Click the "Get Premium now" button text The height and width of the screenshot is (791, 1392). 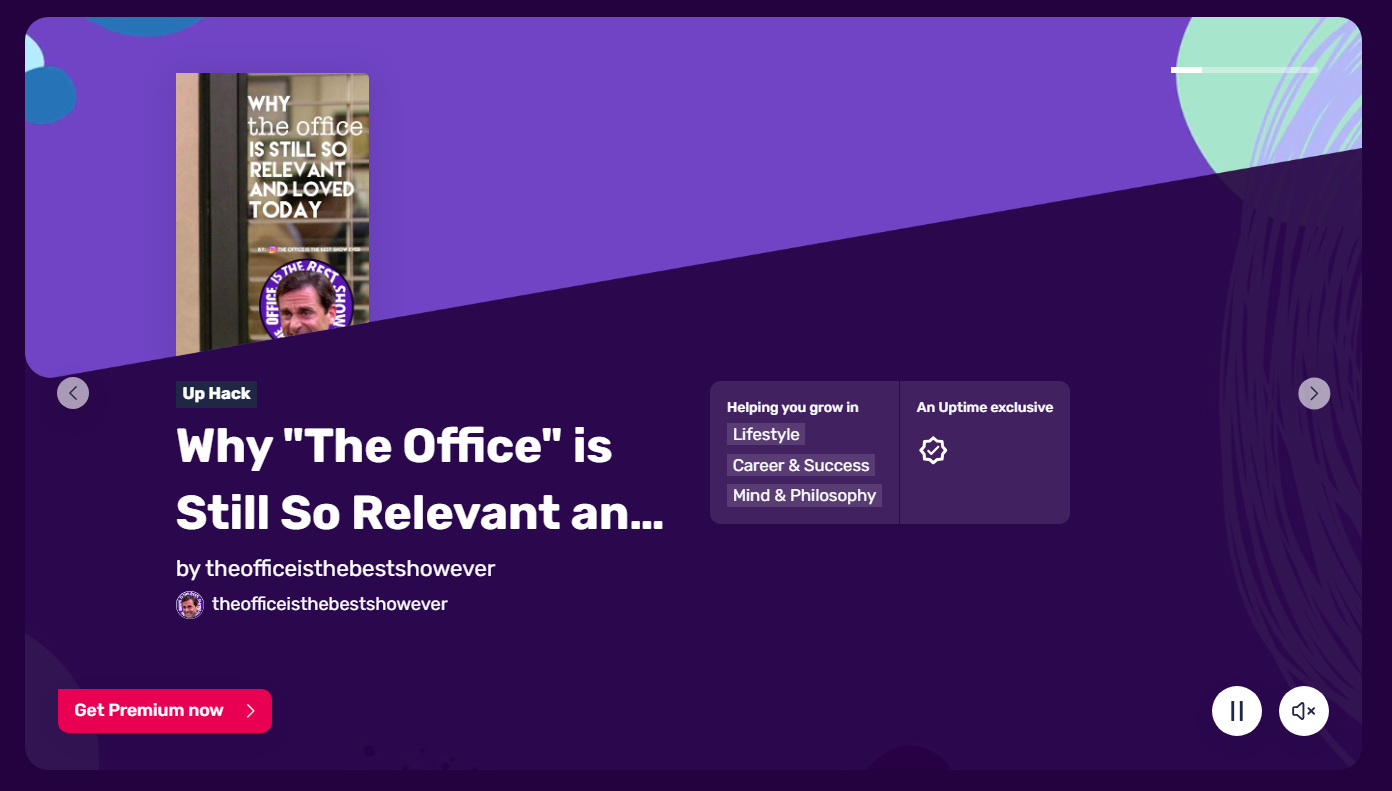point(149,711)
